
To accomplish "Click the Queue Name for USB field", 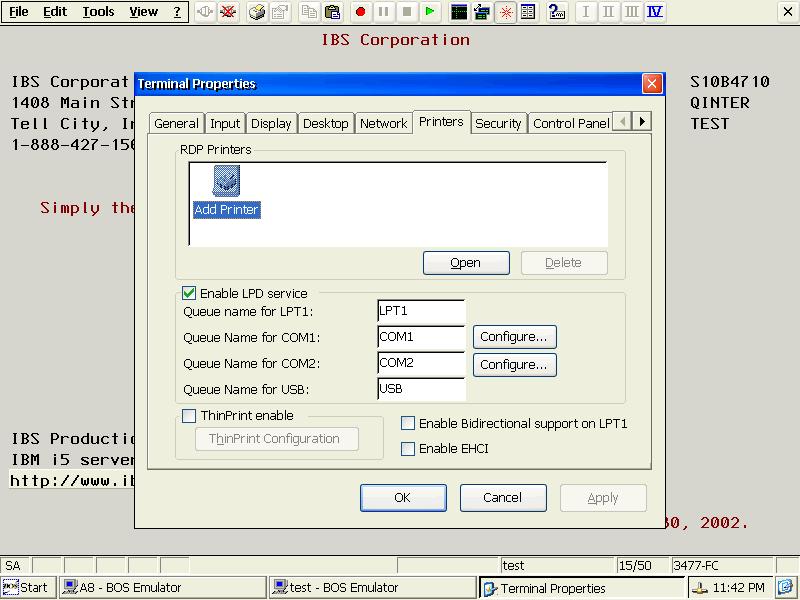I will 421,389.
